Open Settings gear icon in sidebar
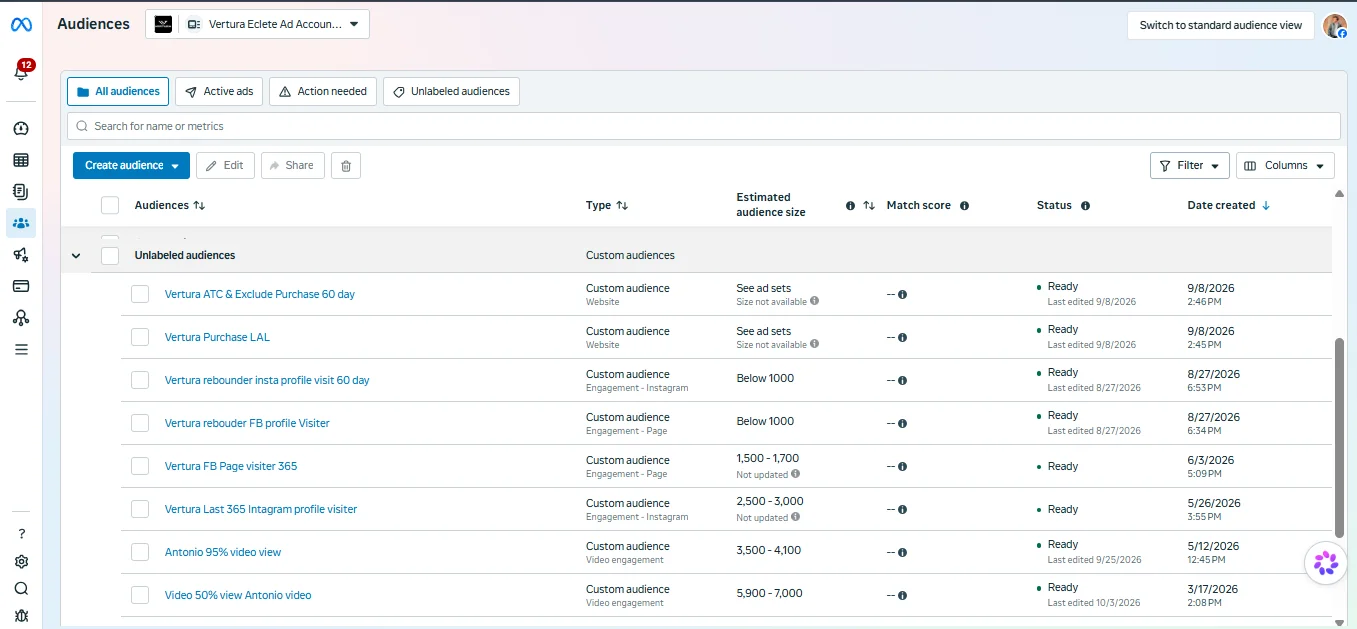1357x629 pixels. [x=21, y=562]
